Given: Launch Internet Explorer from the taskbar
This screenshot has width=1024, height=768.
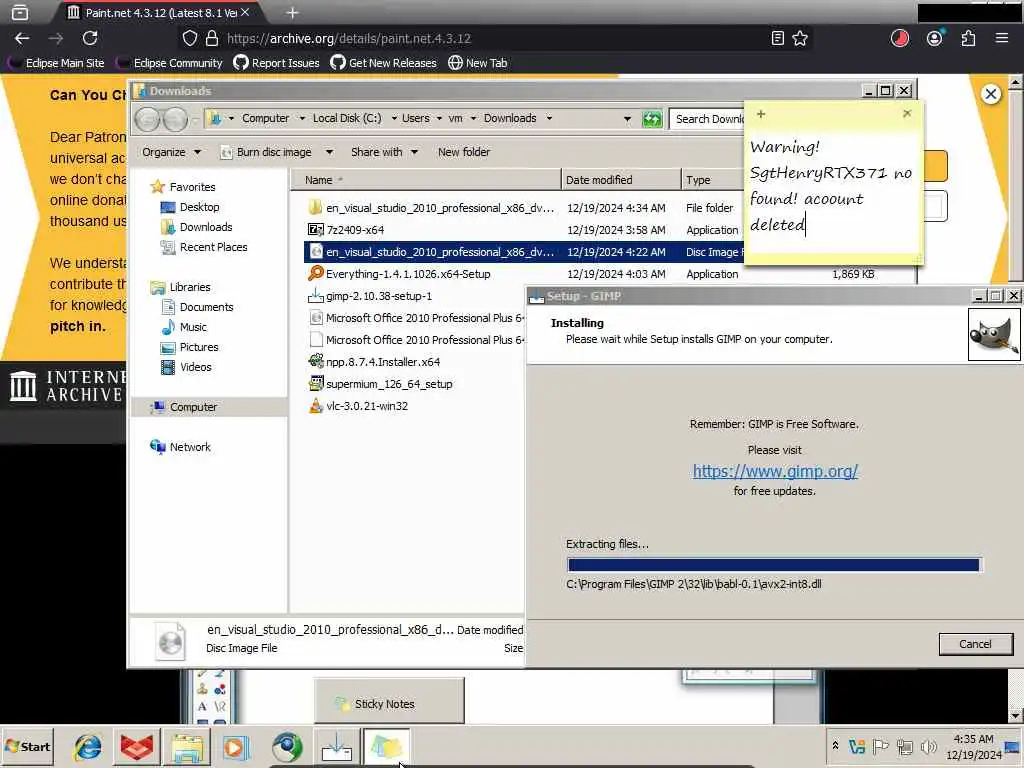Looking at the screenshot, I should (x=88, y=747).
